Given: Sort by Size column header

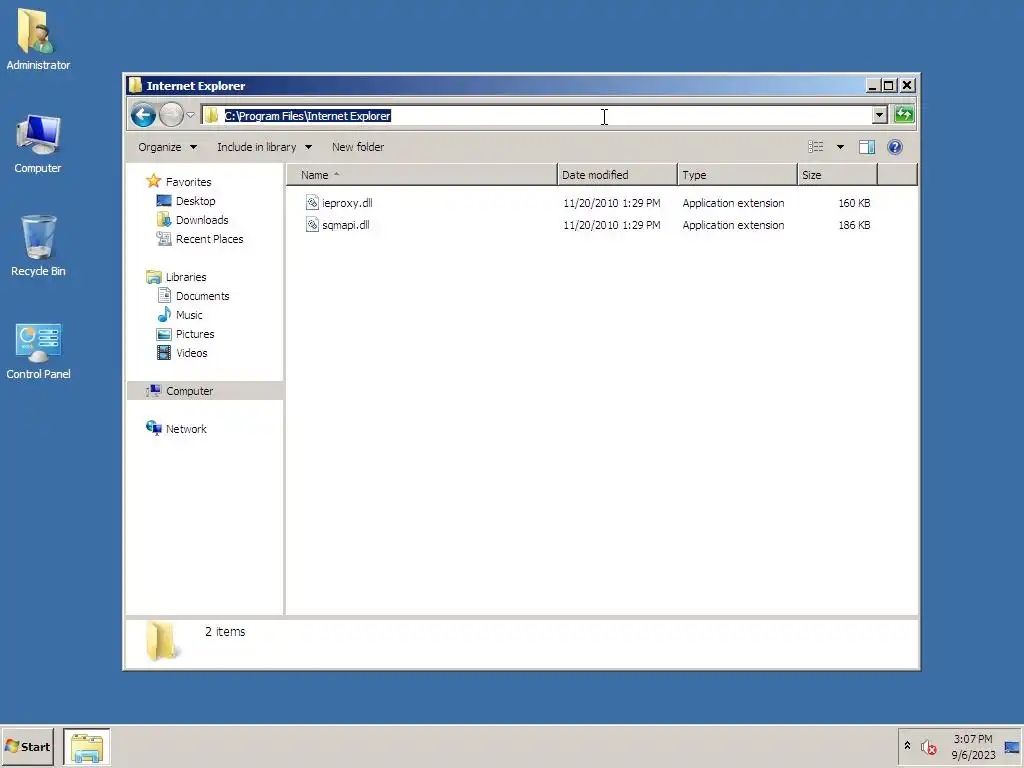Looking at the screenshot, I should point(837,175).
